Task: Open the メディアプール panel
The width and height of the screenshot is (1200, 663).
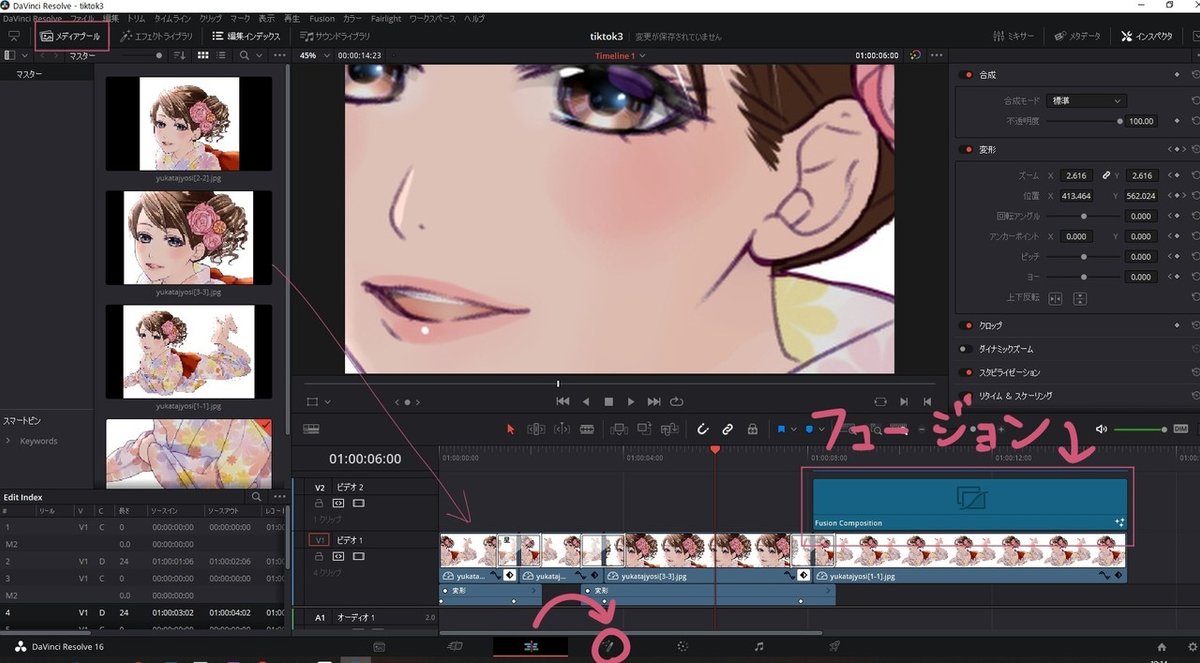Action: click(70, 36)
